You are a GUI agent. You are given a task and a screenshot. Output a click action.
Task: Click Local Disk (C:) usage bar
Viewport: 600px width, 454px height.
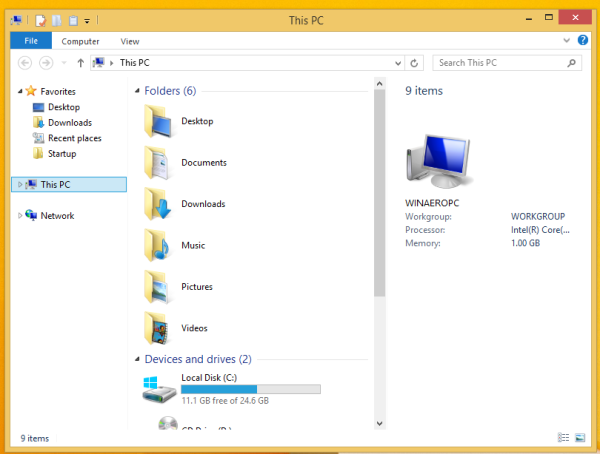click(251, 389)
